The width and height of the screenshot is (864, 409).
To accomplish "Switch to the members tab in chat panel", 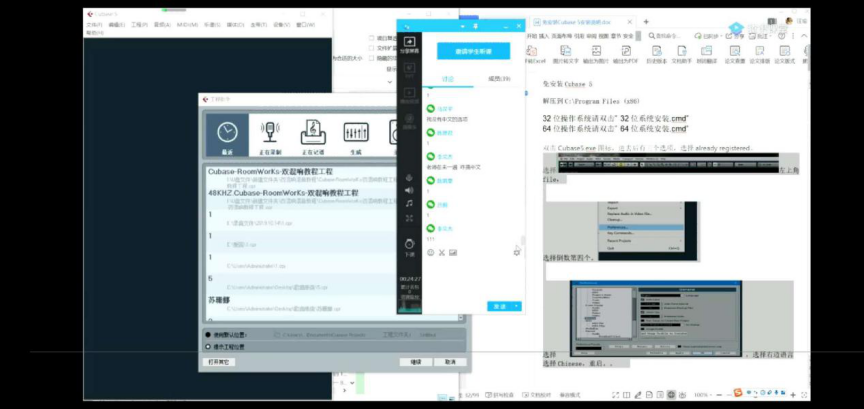I will [x=496, y=78].
